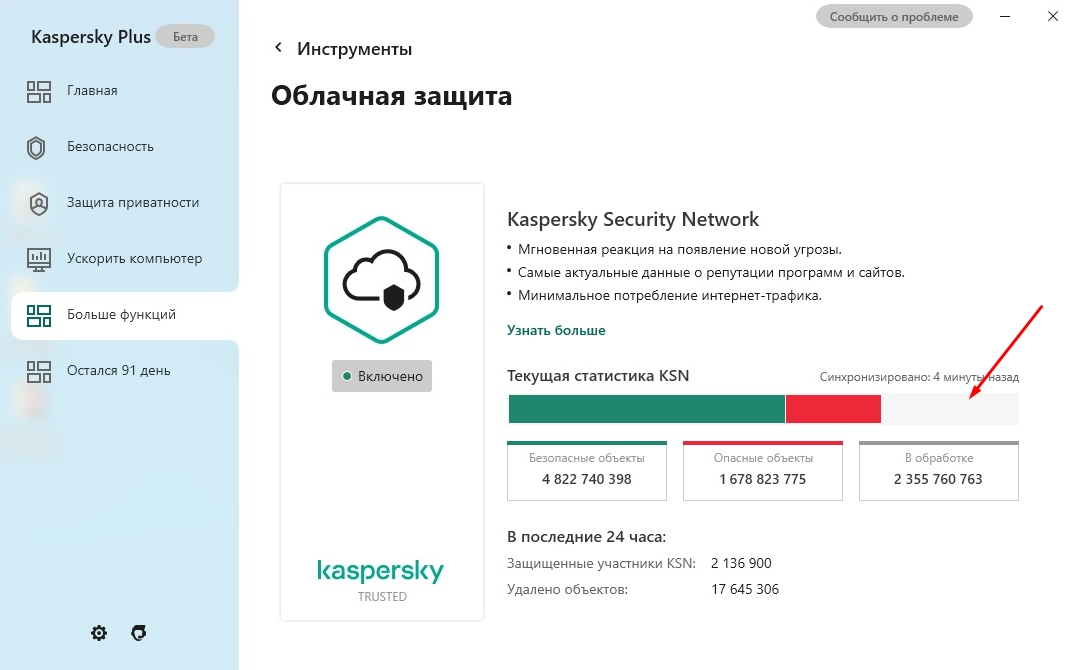Select the Безопасные объекты statistics box

[587, 471]
